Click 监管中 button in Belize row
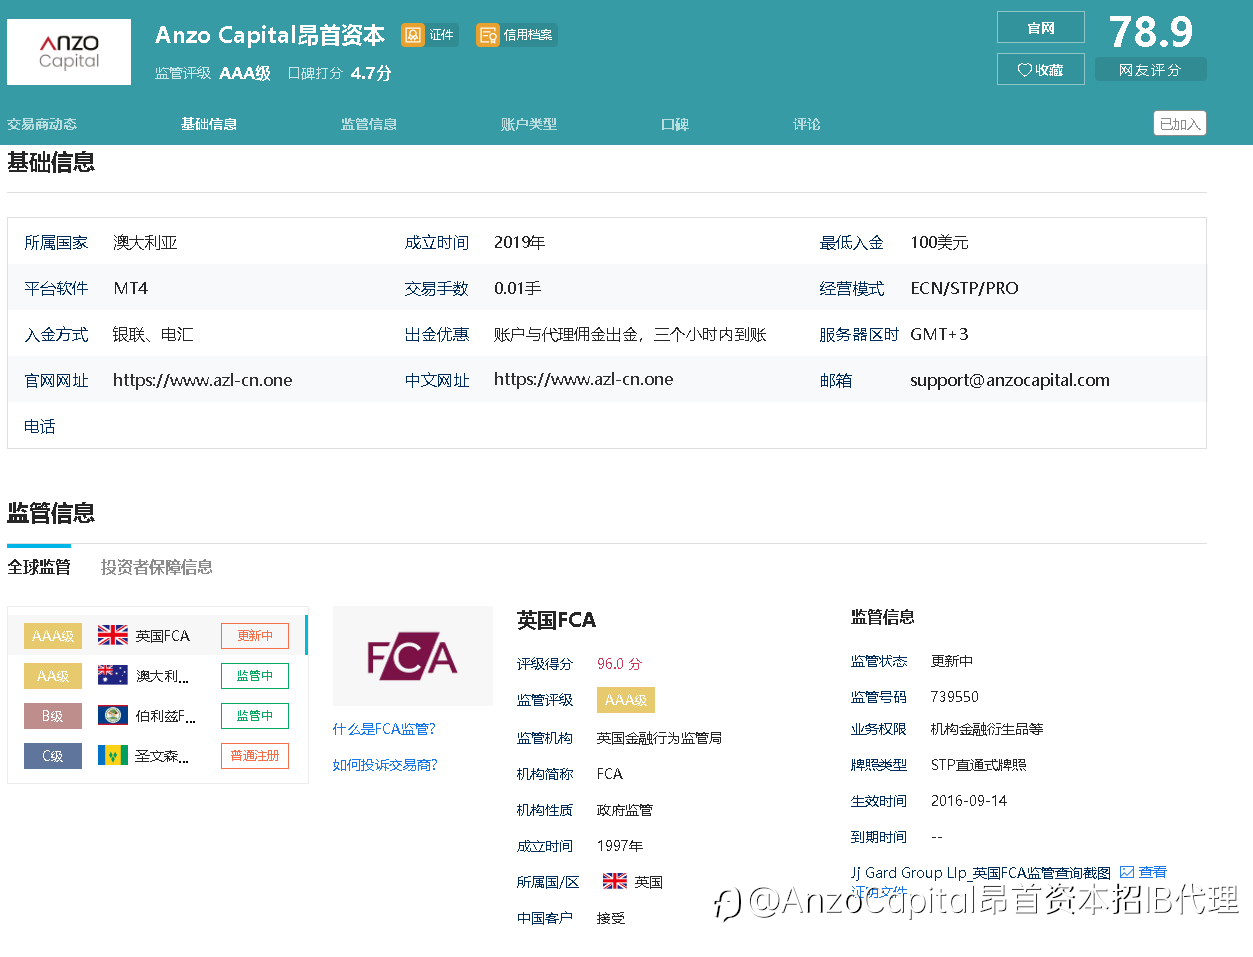The height and width of the screenshot is (957, 1253). 255,716
